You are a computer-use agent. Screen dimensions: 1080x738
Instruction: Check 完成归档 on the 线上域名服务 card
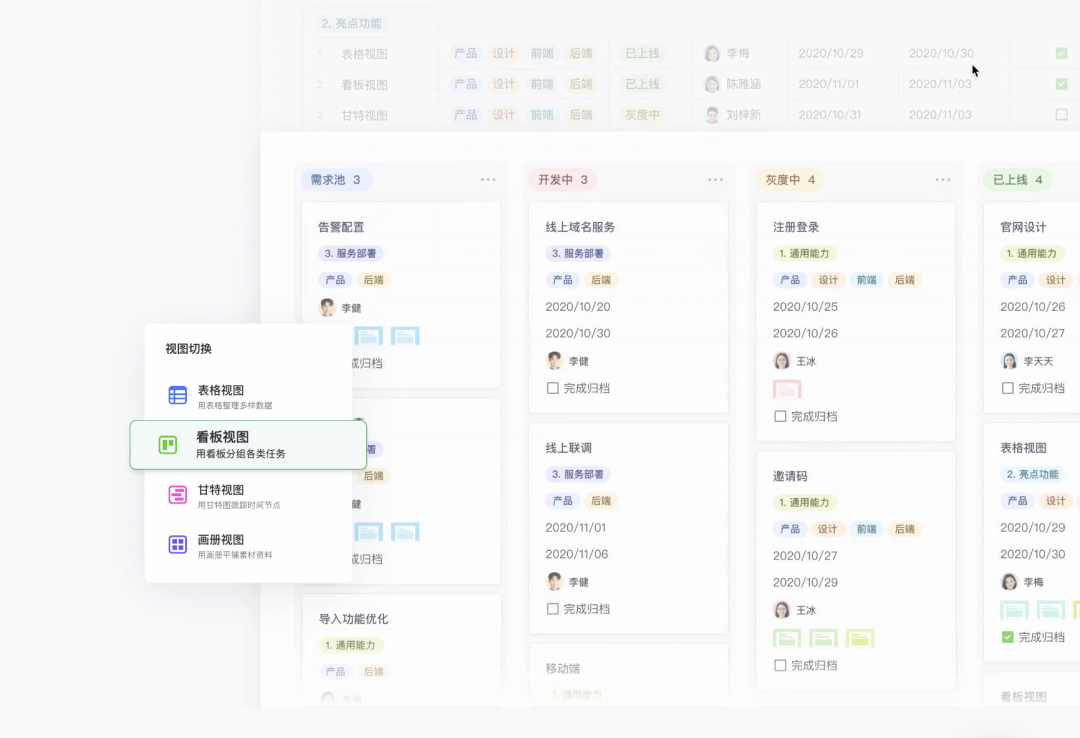[552, 388]
